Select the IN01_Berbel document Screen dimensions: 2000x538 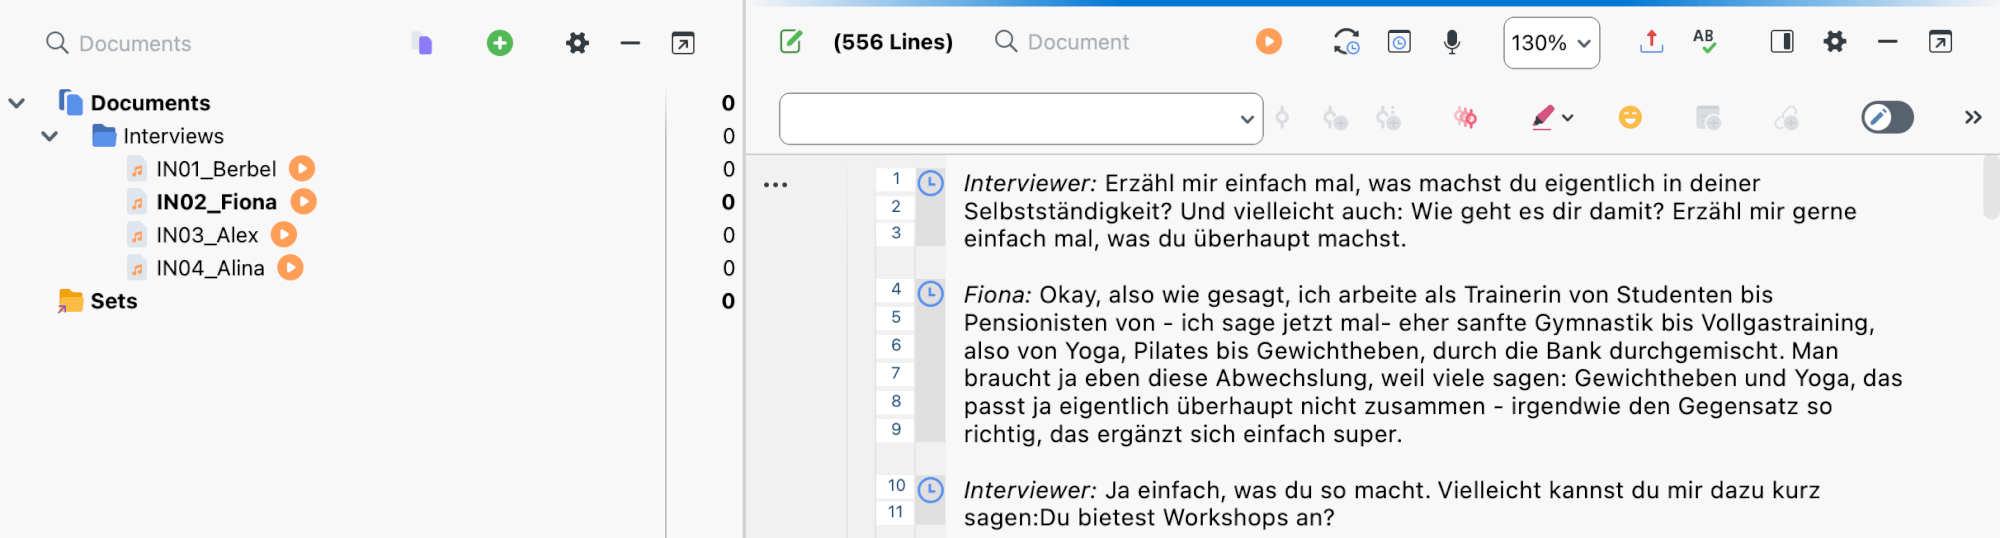[215, 169]
